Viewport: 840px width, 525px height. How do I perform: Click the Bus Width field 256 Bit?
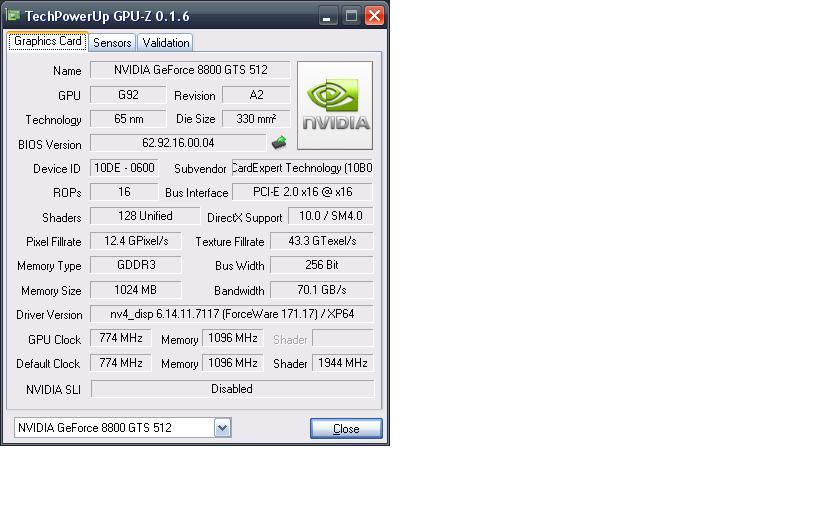click(x=321, y=265)
